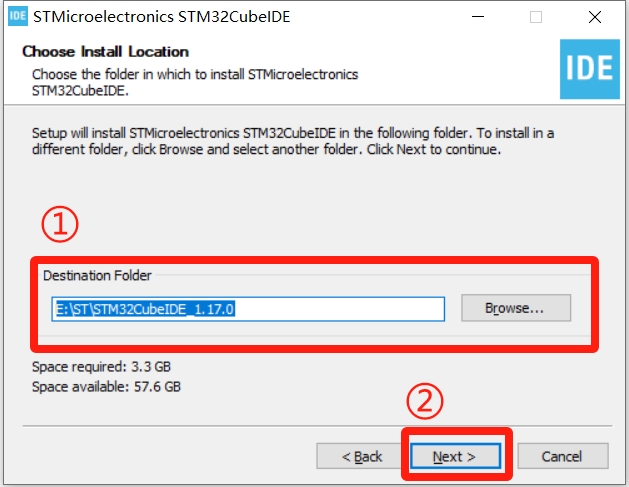
Task: Click the small IDE icon in title bar
Action: tap(18, 16)
